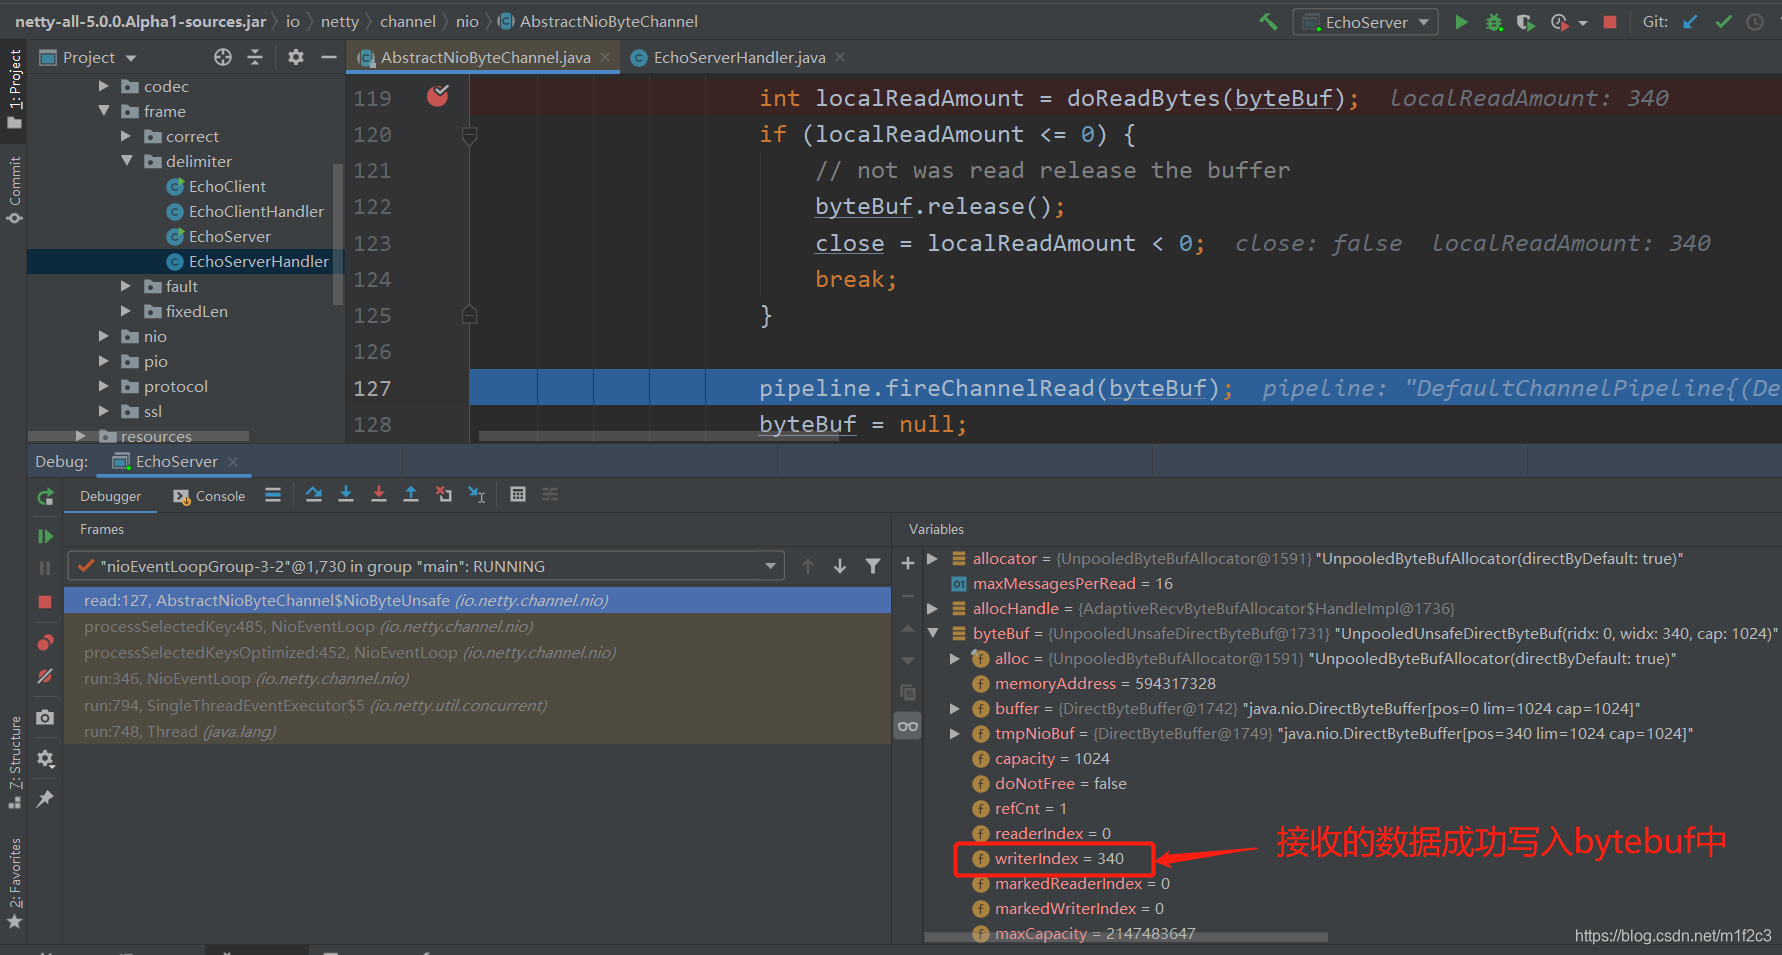Locate current file with the crosshair icon in Project panel
This screenshot has height=955, width=1782.
223,57
